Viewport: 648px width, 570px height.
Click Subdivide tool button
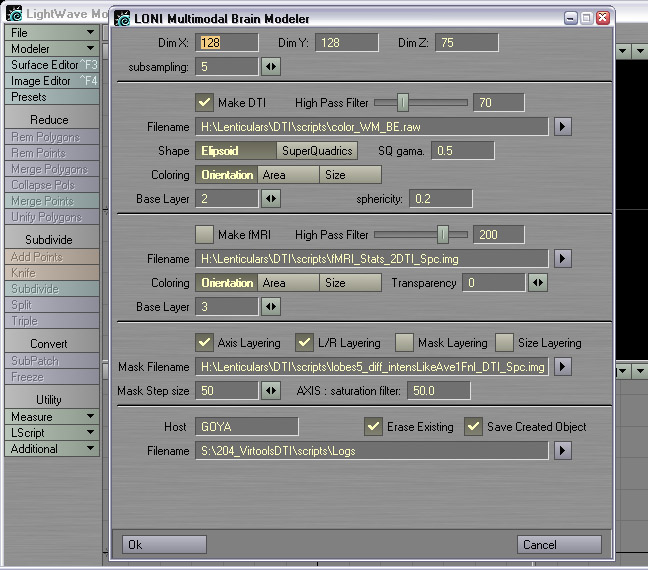pyautogui.click(x=52, y=289)
